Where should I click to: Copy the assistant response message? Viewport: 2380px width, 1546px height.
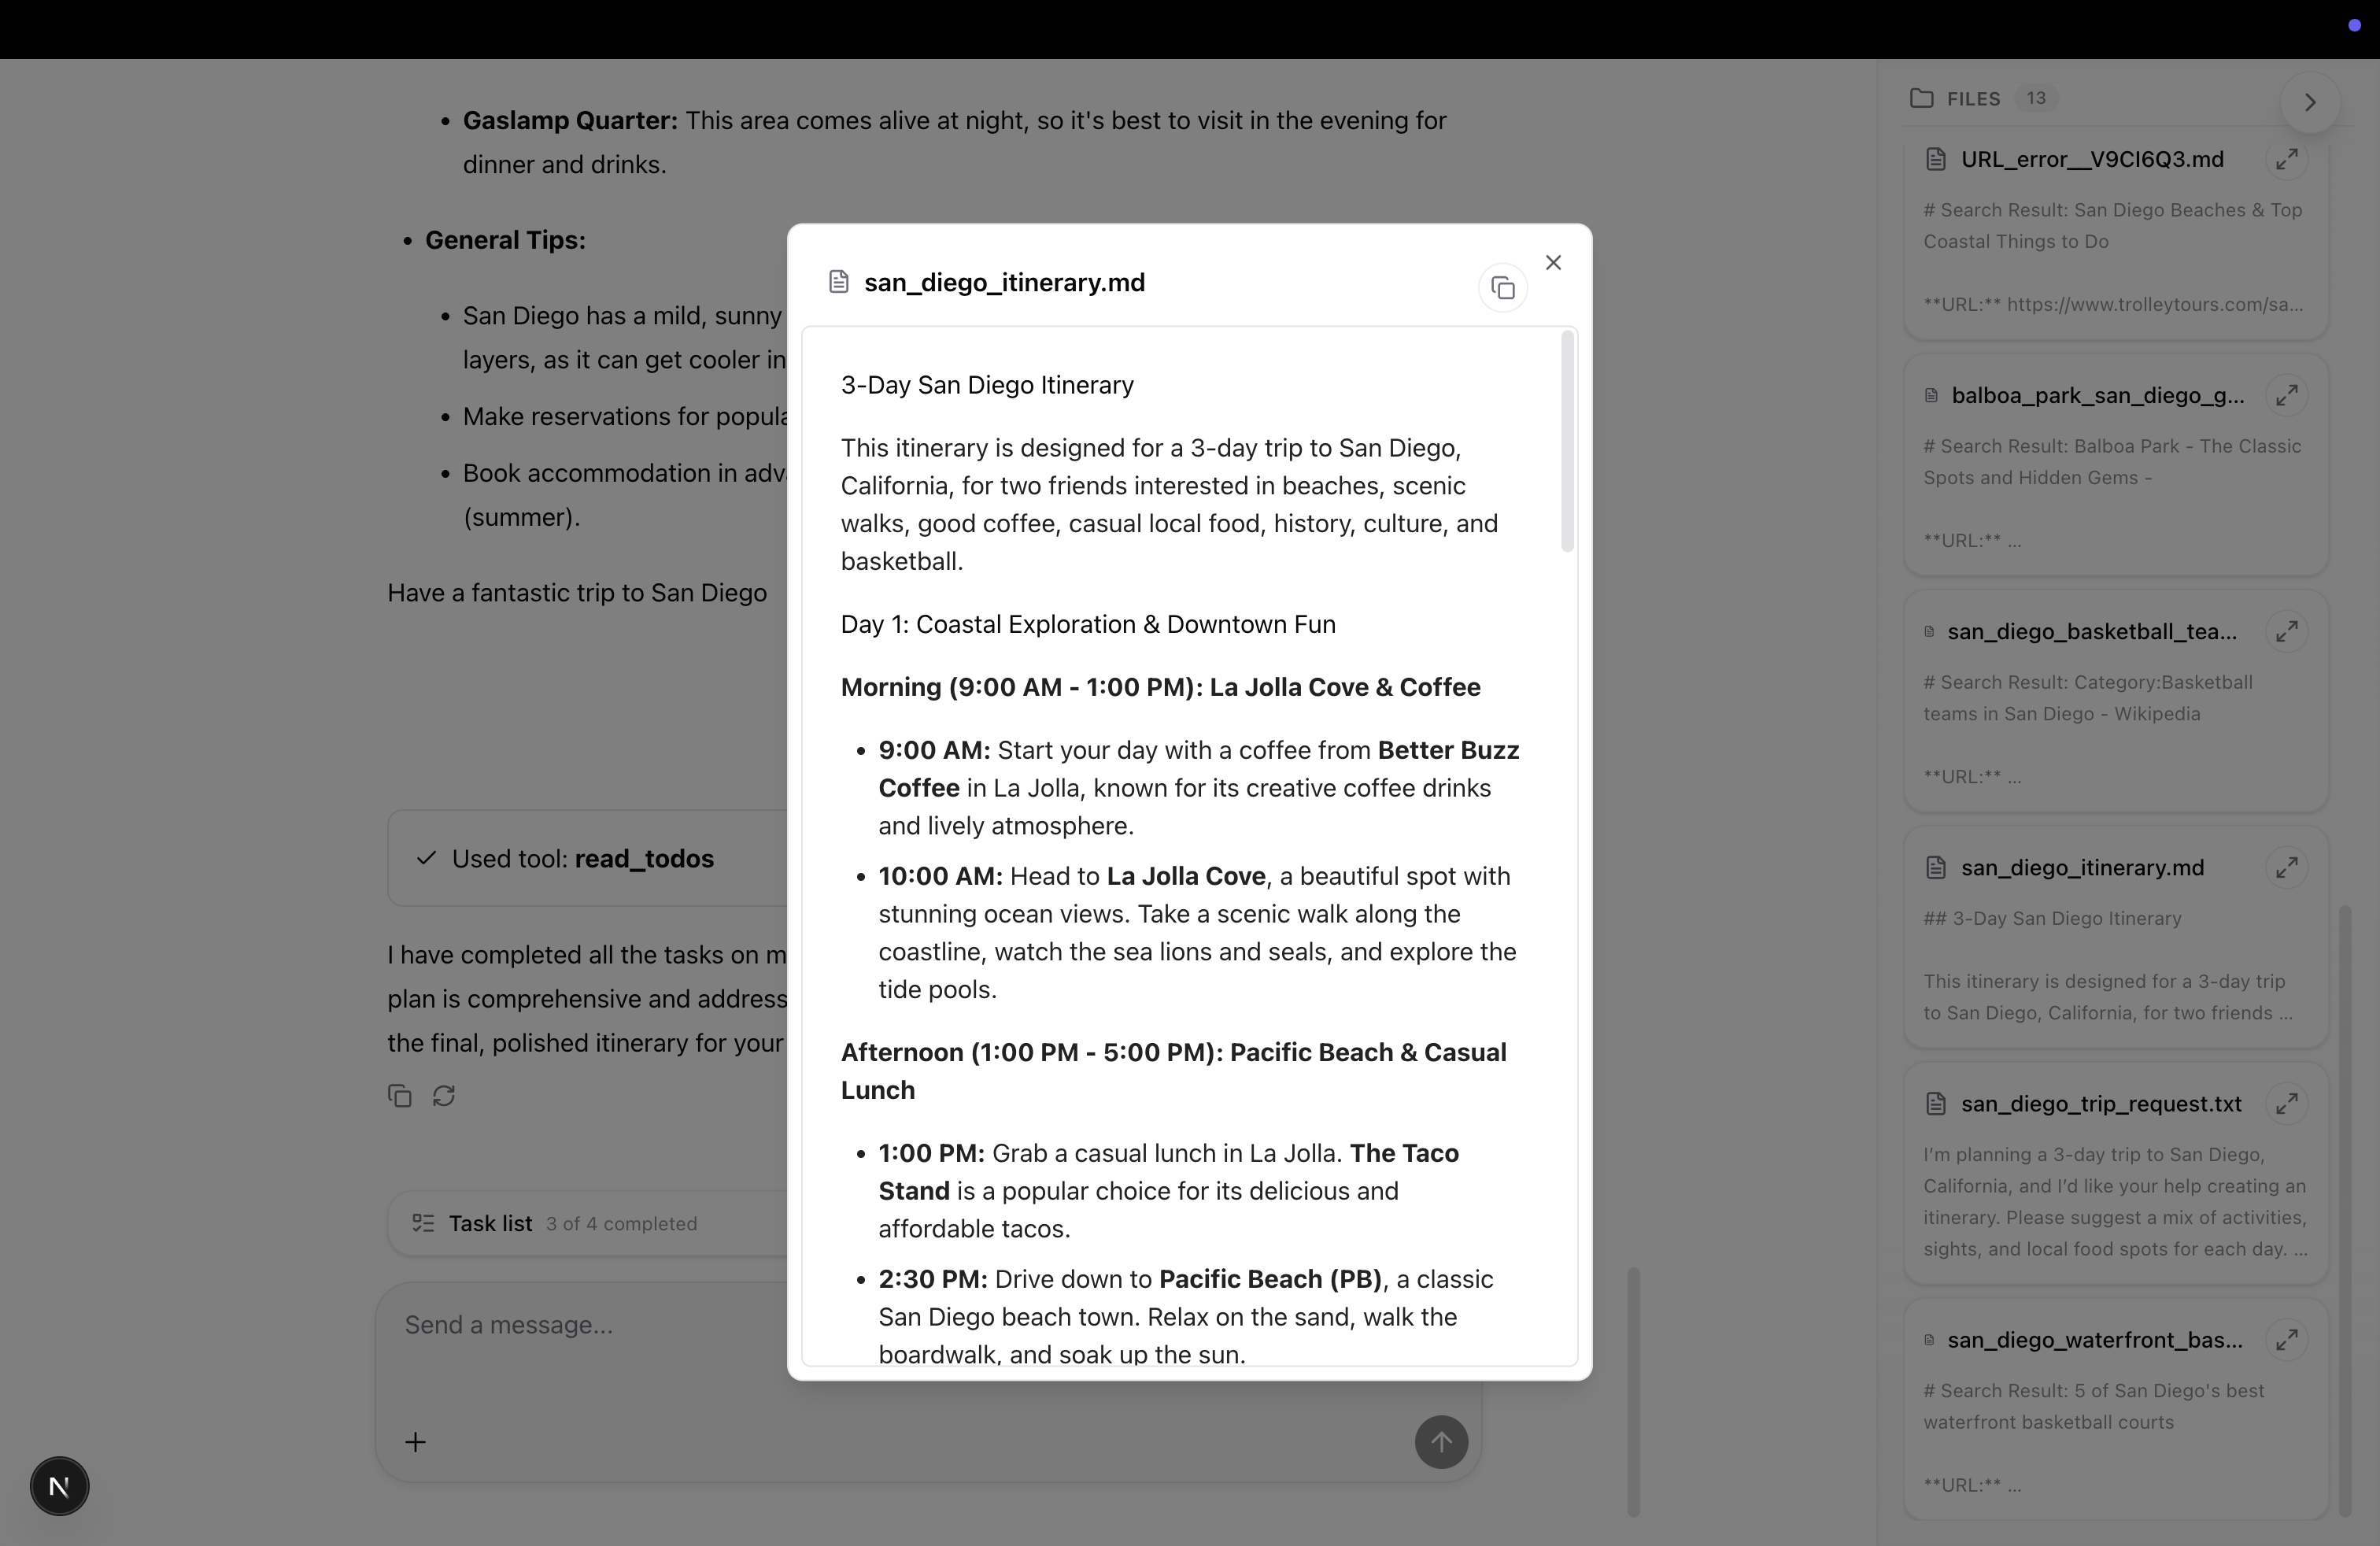(x=400, y=1096)
